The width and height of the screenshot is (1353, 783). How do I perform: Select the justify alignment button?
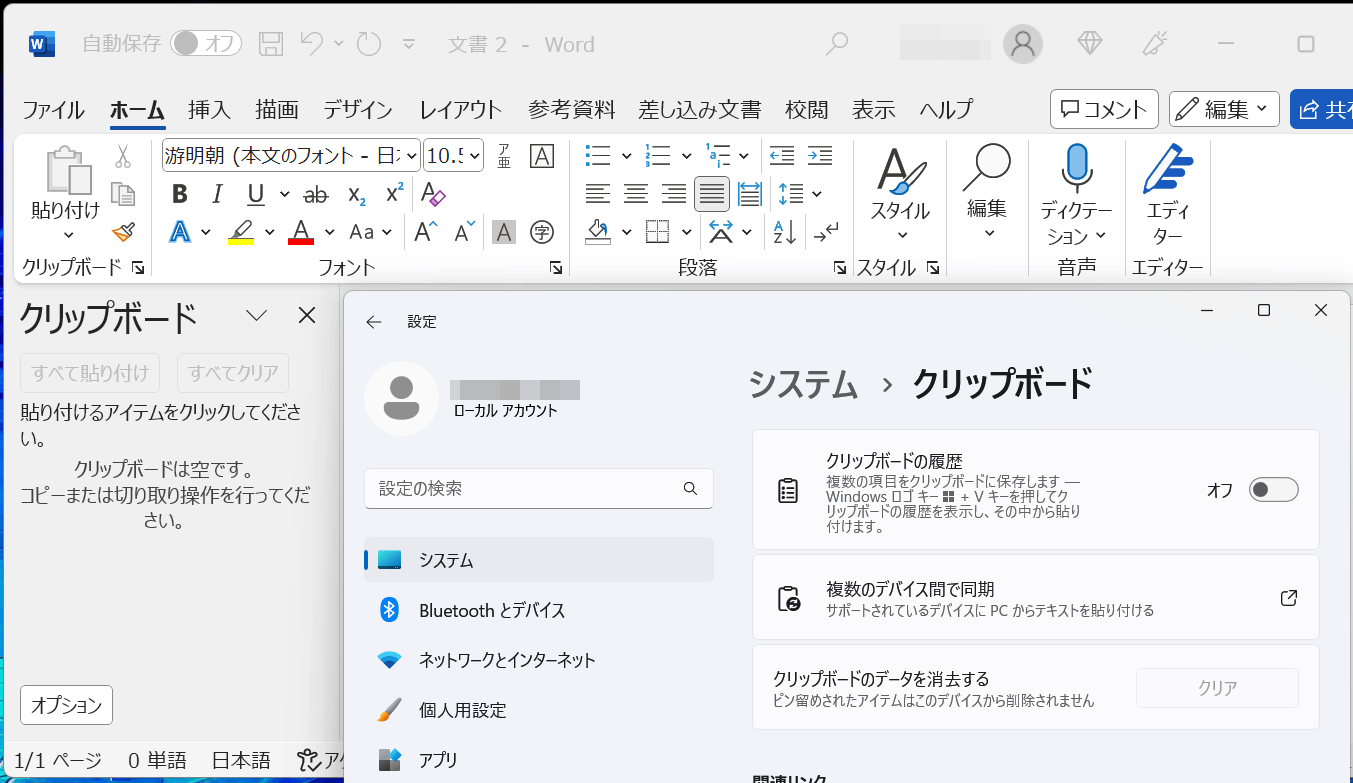tap(712, 194)
